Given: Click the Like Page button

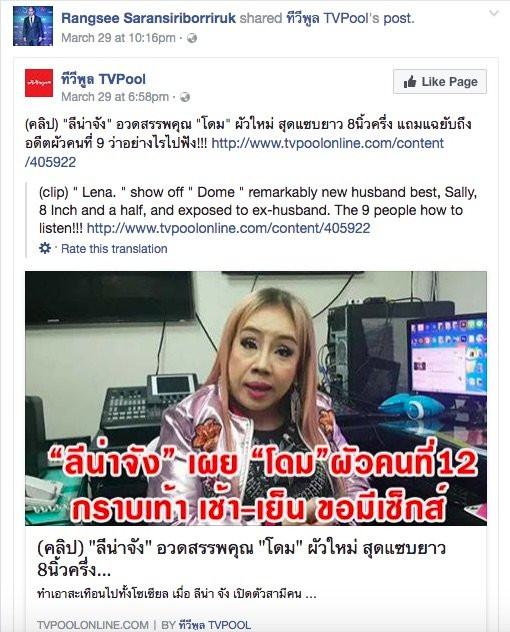Looking at the screenshot, I should [440, 82].
